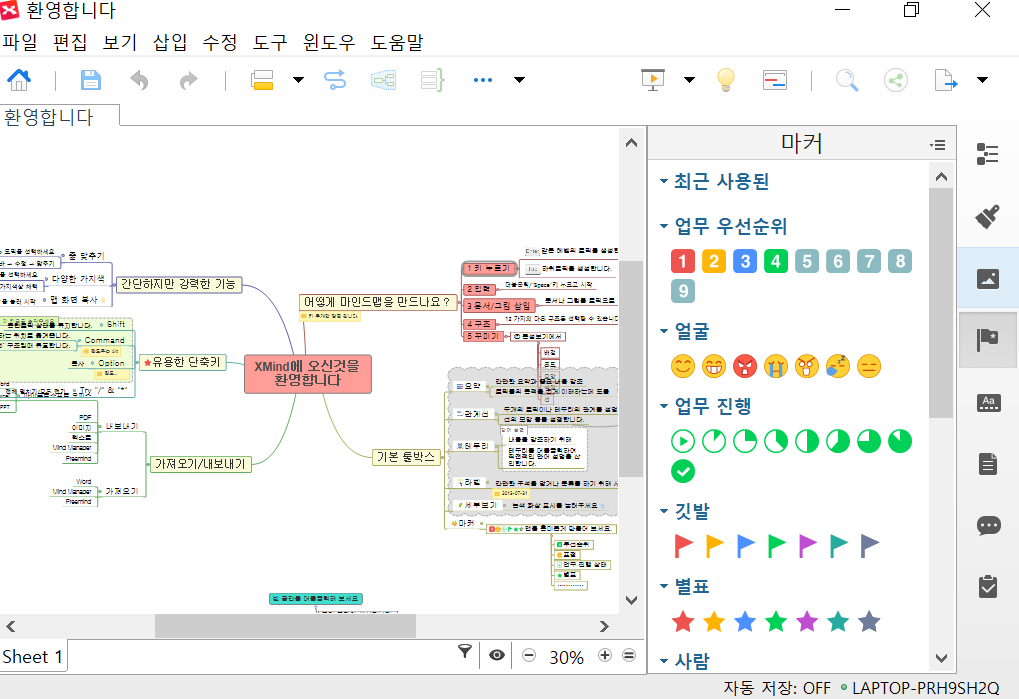
Task: Open the 파일 menu
Action: tap(20, 42)
